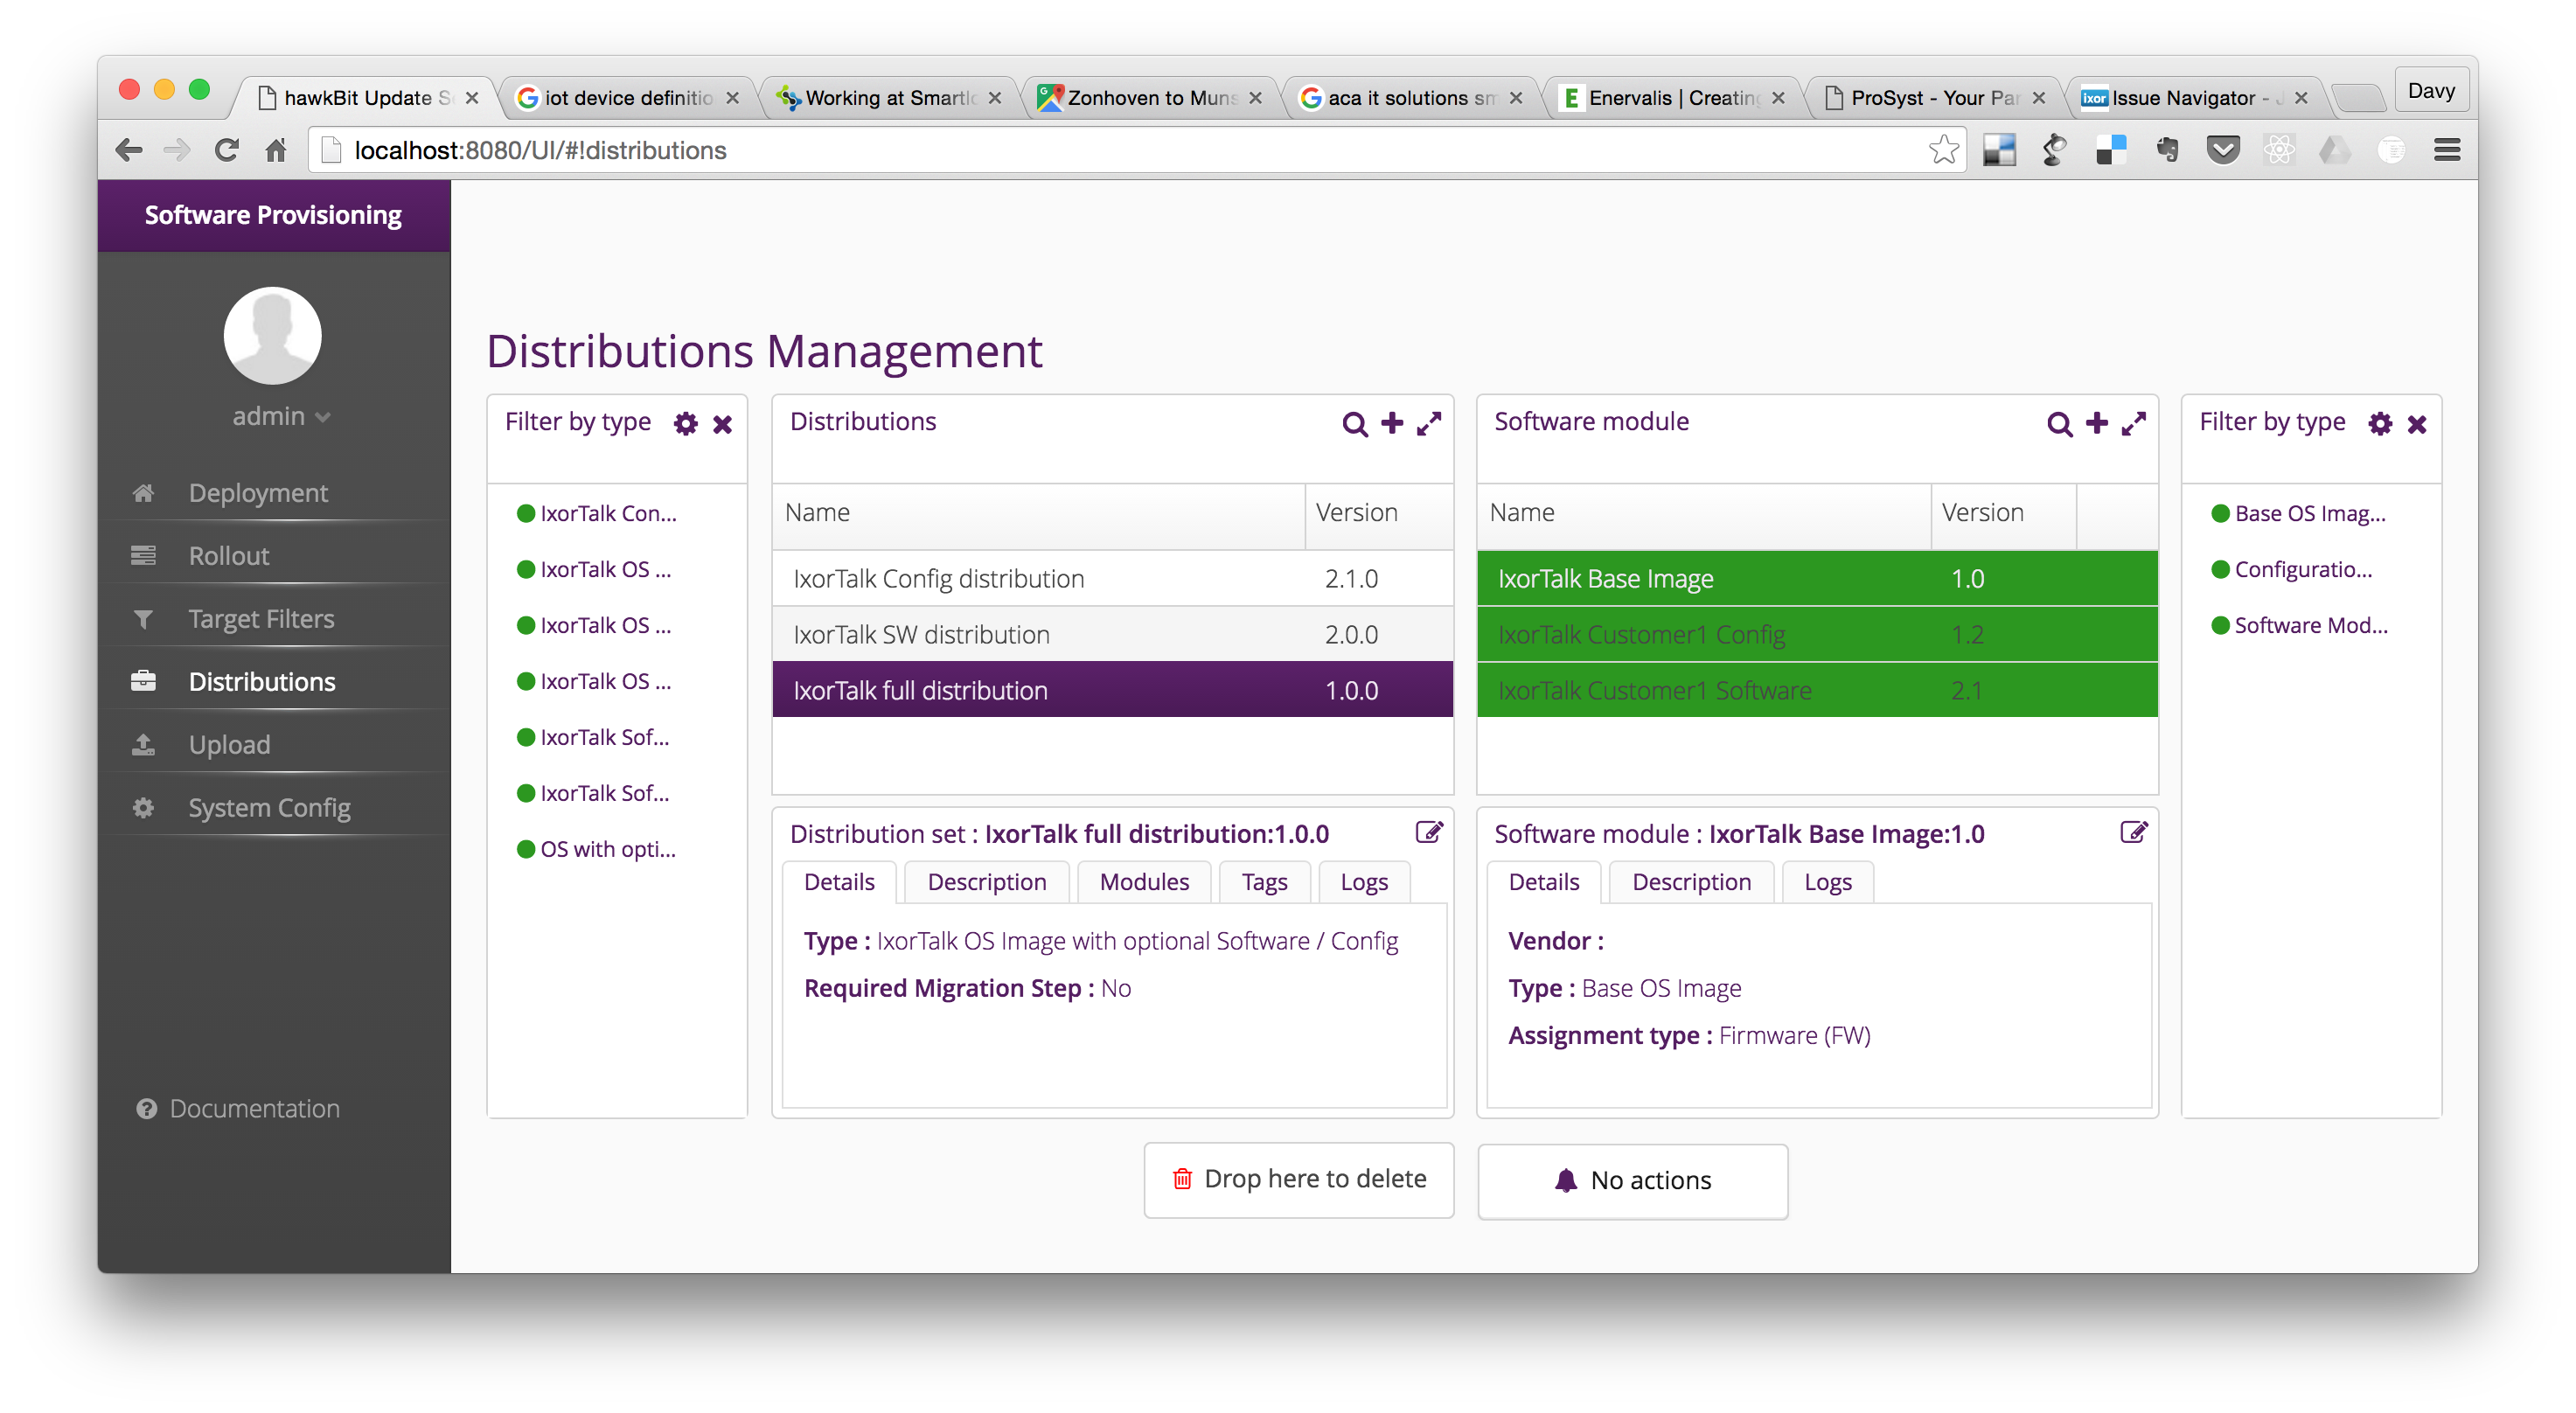Click the Davy profile button
Image resolution: width=2576 pixels, height=1413 pixels.
click(2431, 91)
